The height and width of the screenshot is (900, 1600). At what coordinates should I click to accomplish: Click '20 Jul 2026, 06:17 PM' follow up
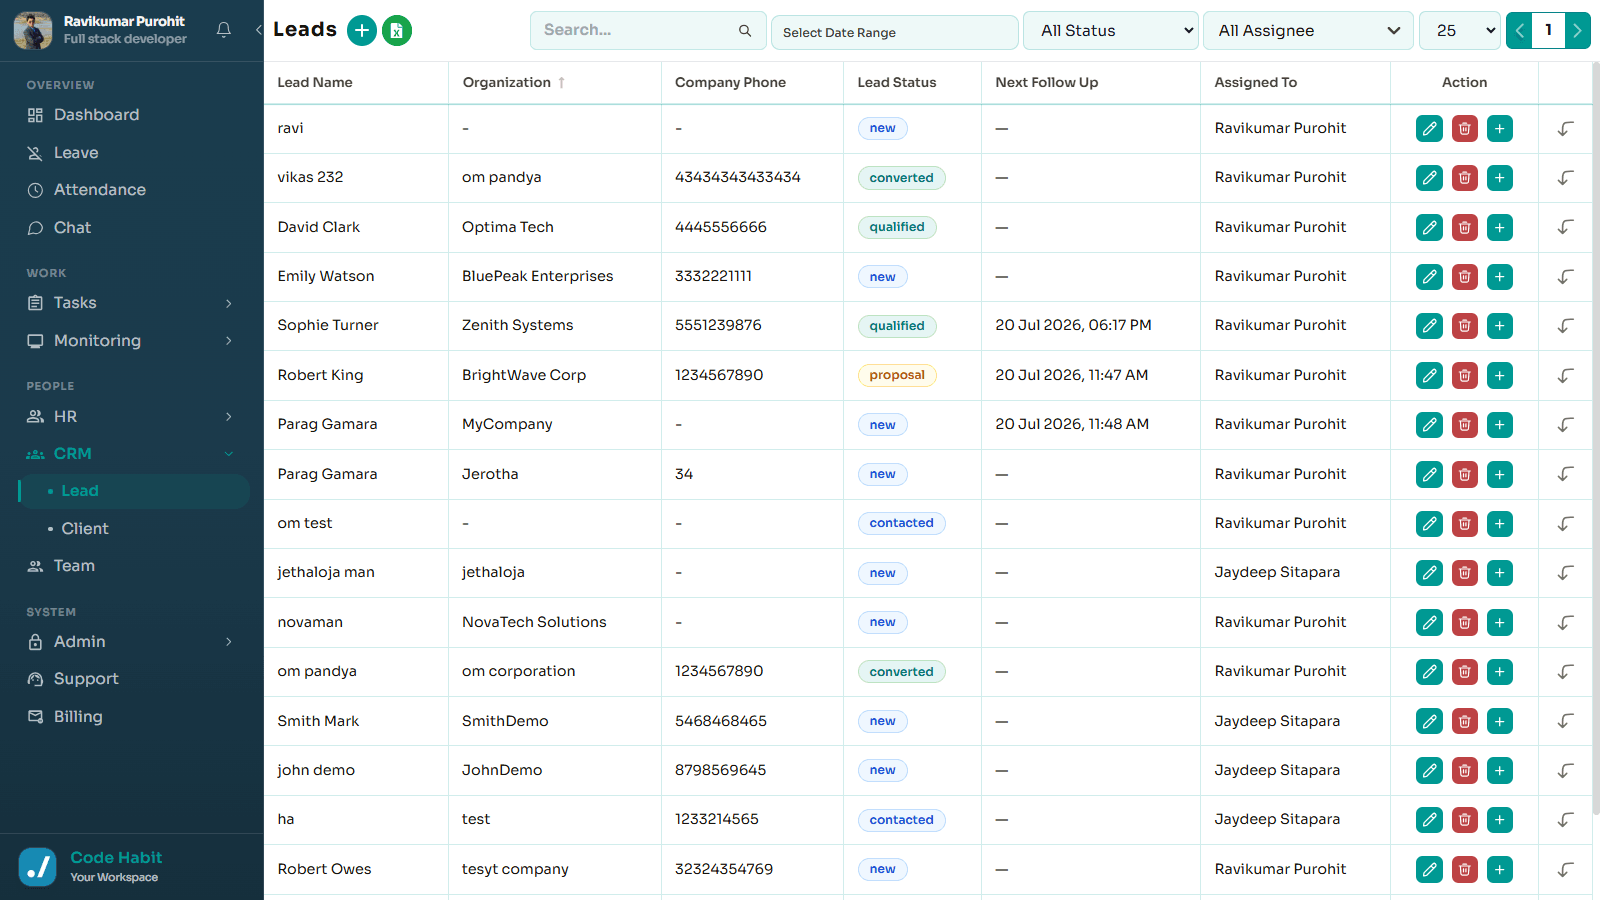point(1073,326)
